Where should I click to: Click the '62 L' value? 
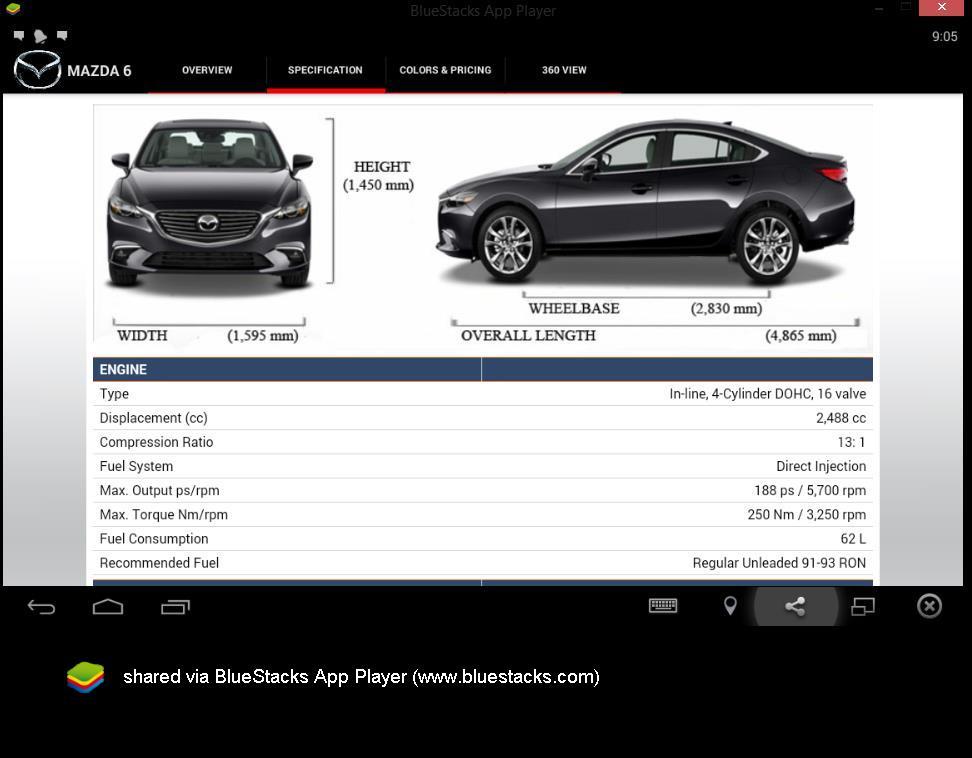click(x=853, y=539)
